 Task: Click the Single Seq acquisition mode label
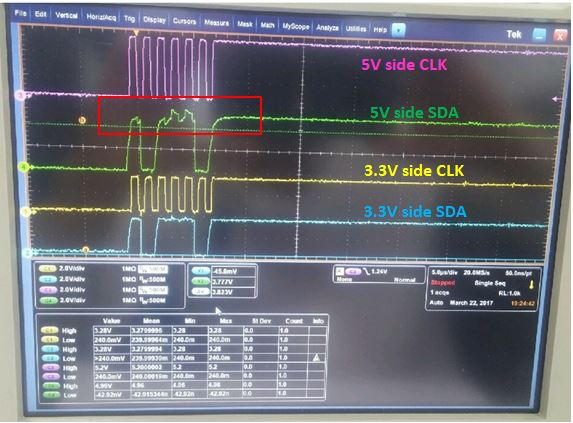[x=490, y=283]
